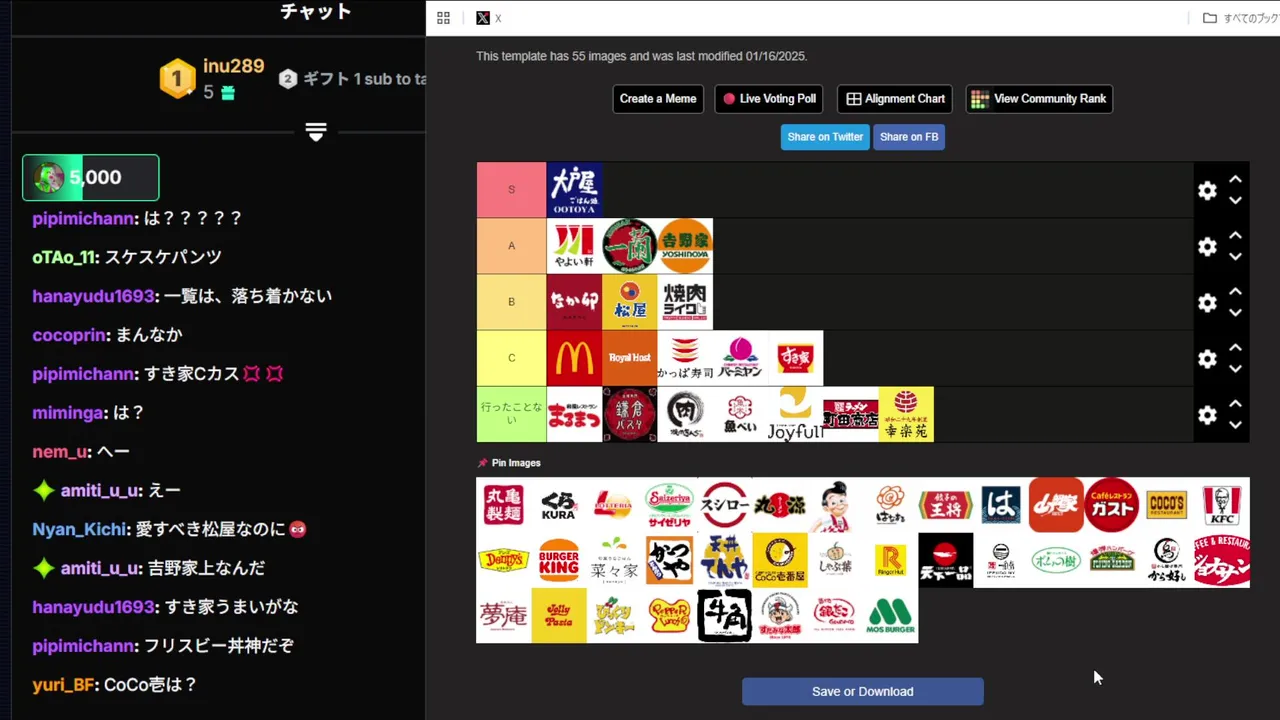Open settings gear for B tier row
The width and height of the screenshot is (1280, 720).
[x=1207, y=302]
